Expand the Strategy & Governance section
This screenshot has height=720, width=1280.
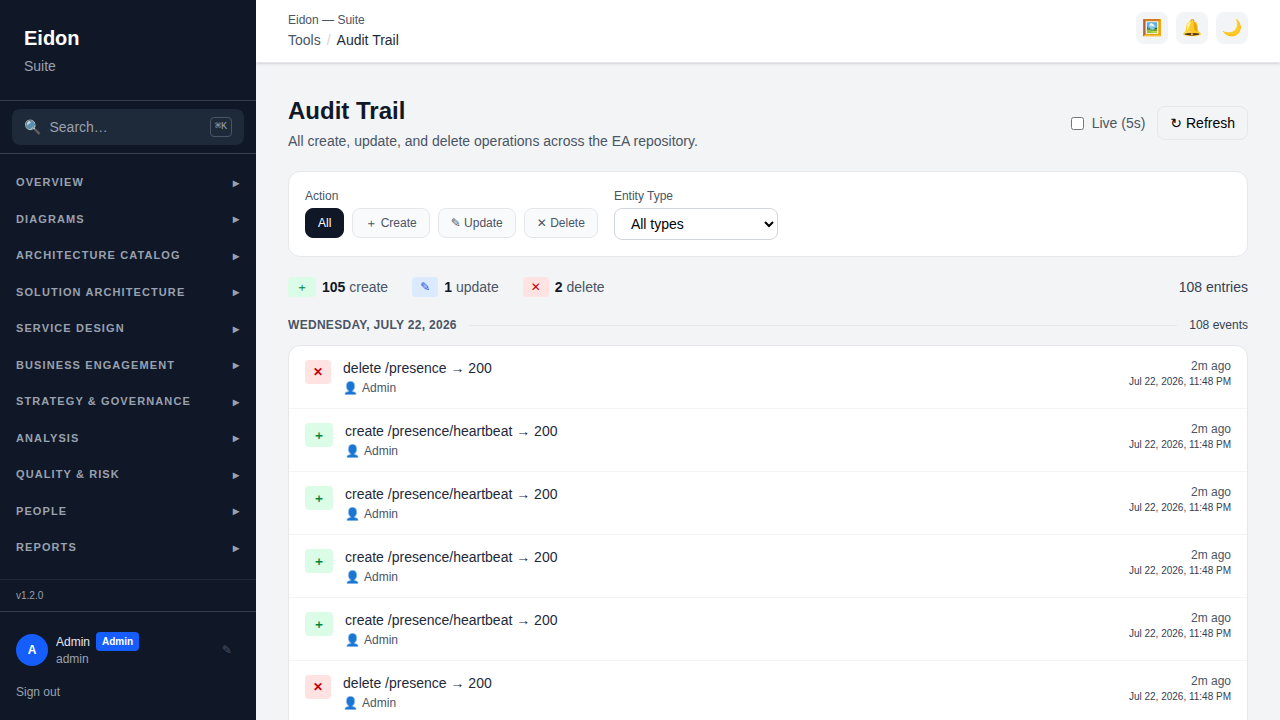(x=128, y=401)
